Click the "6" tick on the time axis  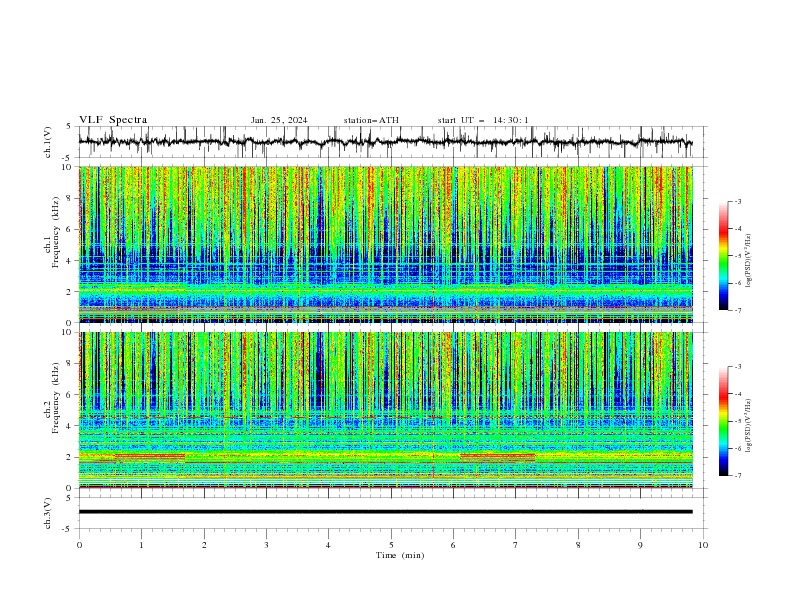point(453,545)
